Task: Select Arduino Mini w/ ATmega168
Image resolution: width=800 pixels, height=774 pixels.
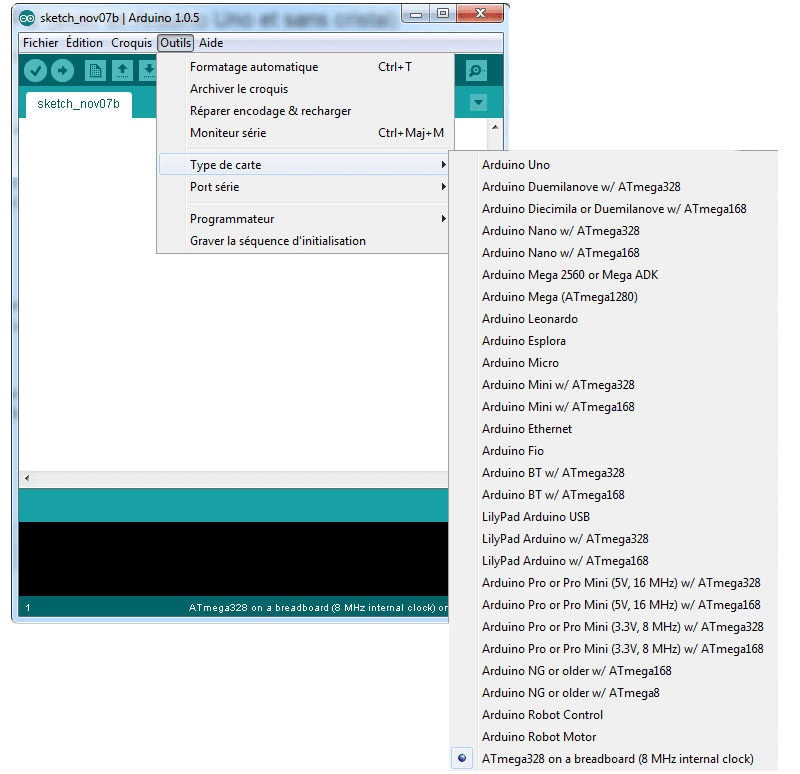Action: pos(614,407)
